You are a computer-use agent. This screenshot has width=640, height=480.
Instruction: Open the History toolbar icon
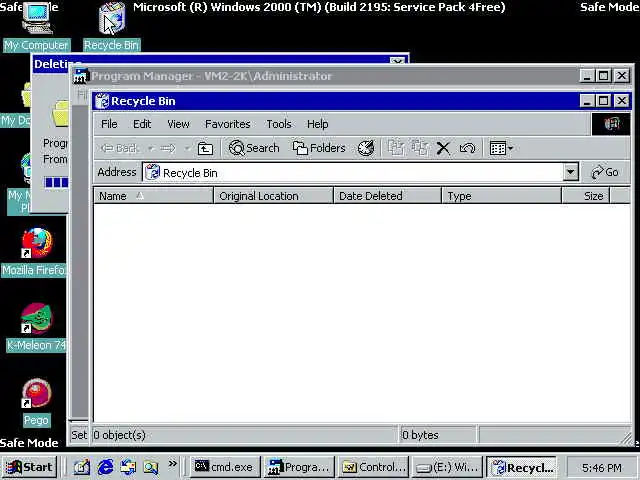pyautogui.click(x=366, y=148)
